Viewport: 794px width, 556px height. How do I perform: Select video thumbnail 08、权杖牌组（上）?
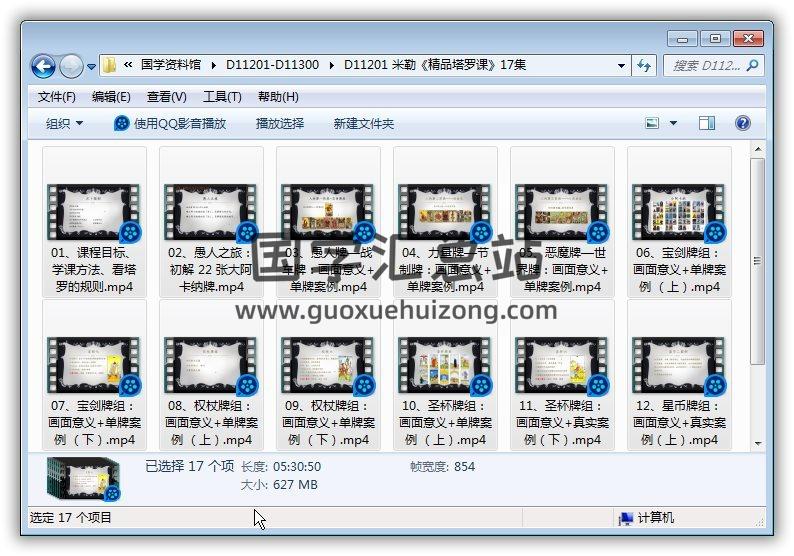(211, 366)
